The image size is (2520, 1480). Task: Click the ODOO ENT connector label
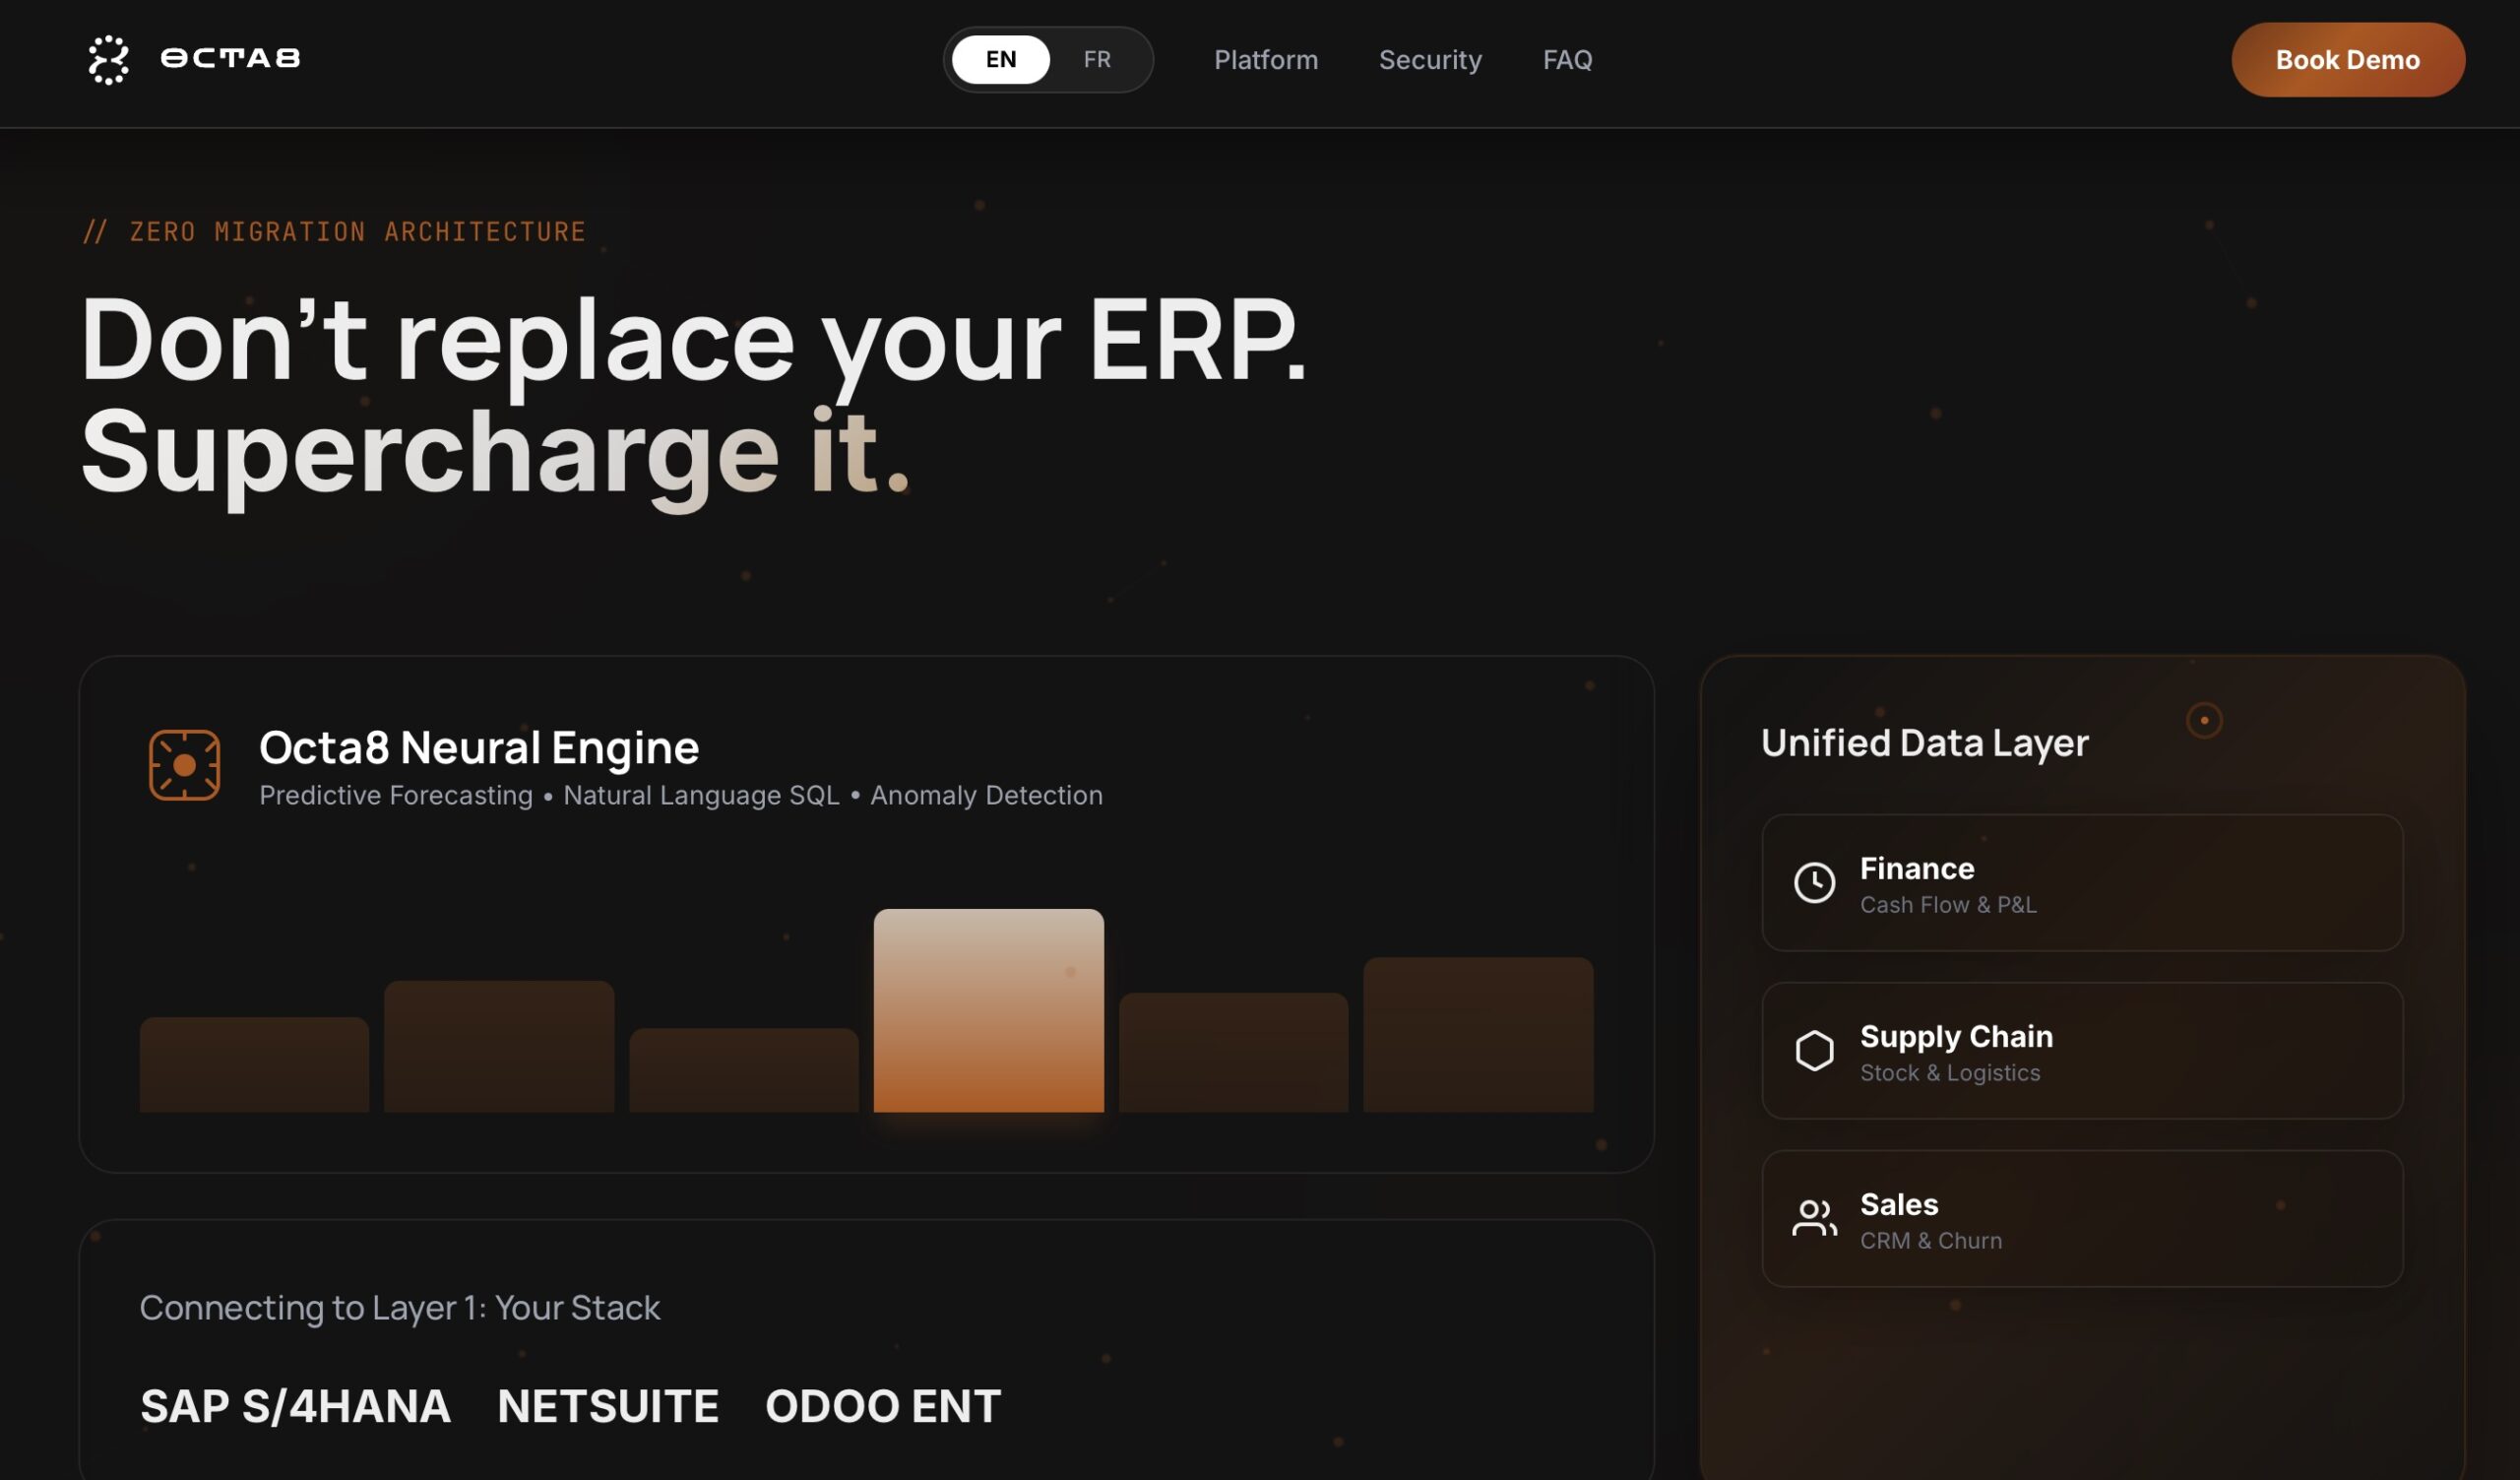(882, 1406)
